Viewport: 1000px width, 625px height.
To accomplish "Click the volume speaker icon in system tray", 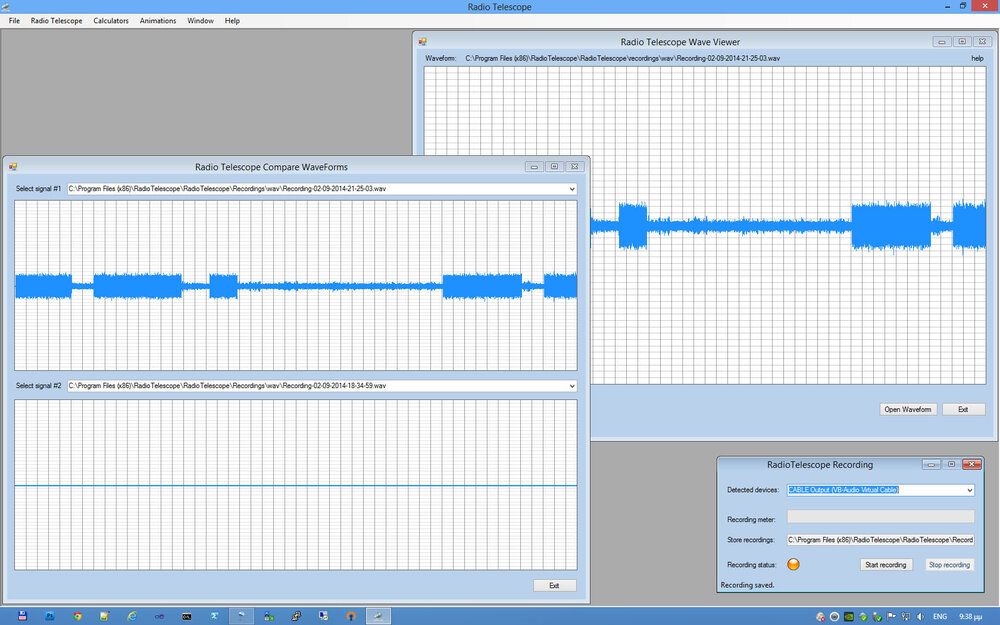I will (922, 616).
